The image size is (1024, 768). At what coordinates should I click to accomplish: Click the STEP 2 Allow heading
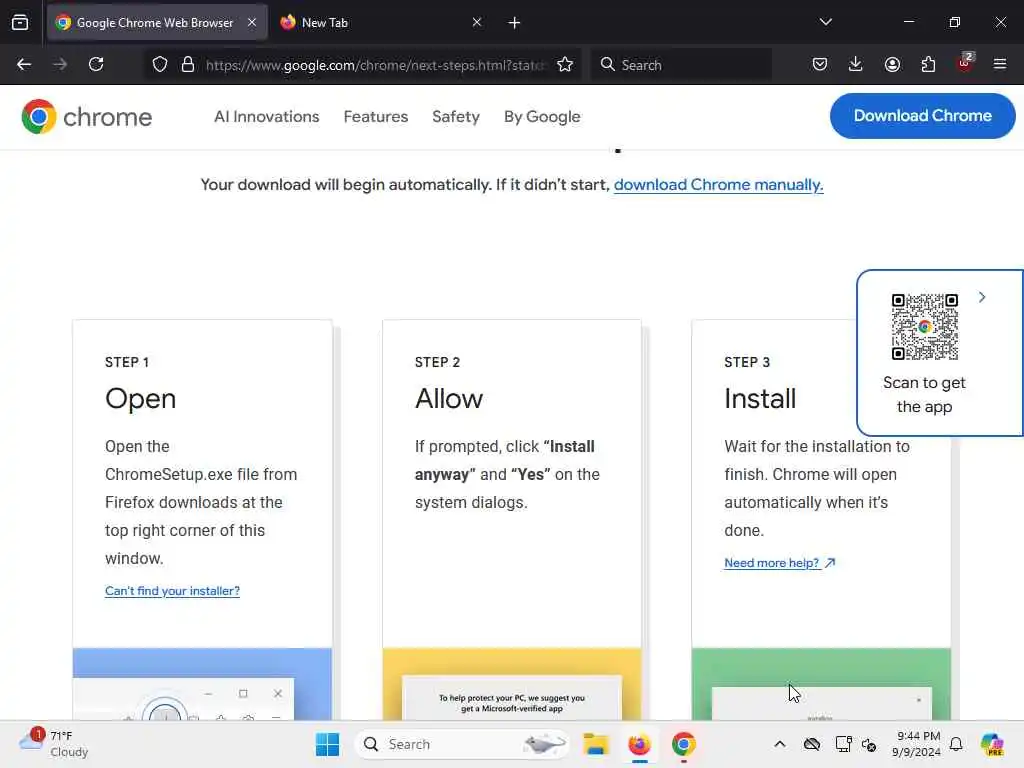tap(449, 398)
